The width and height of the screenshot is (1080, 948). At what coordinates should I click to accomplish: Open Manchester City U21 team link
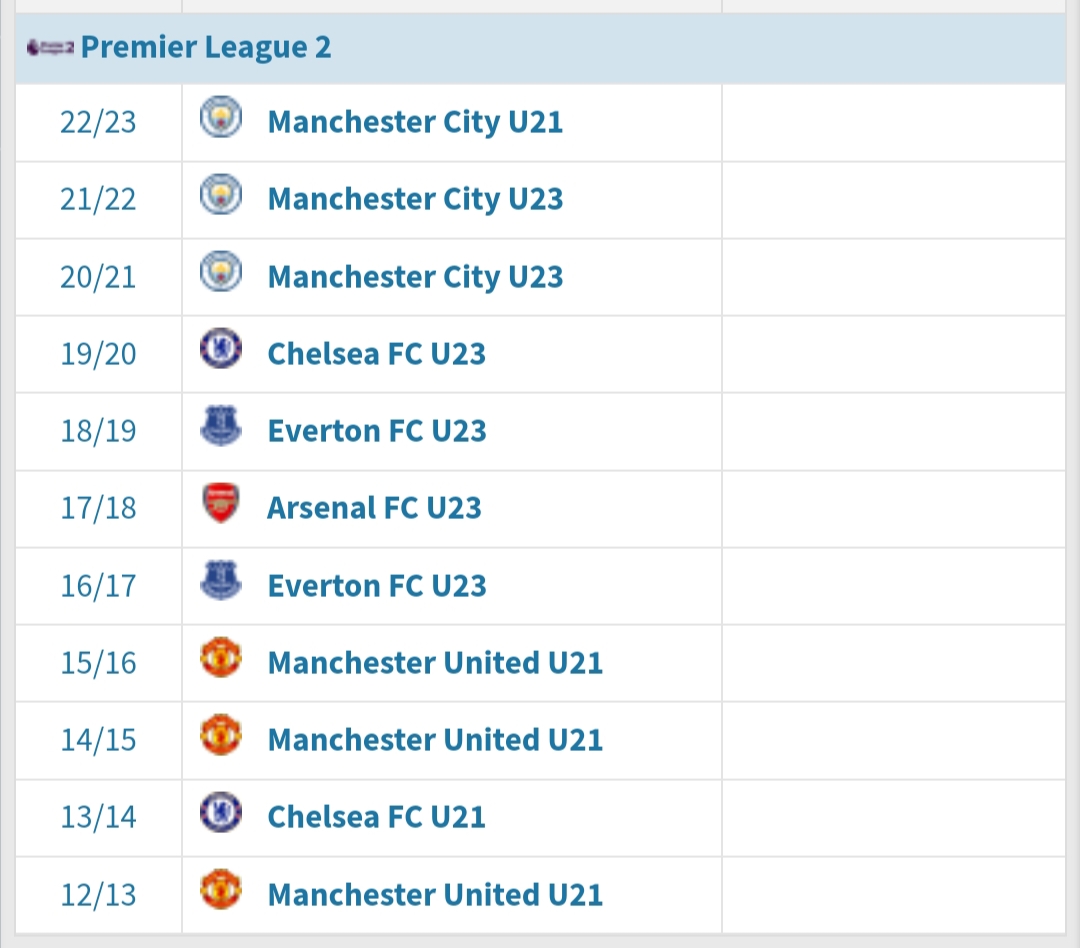(x=415, y=123)
